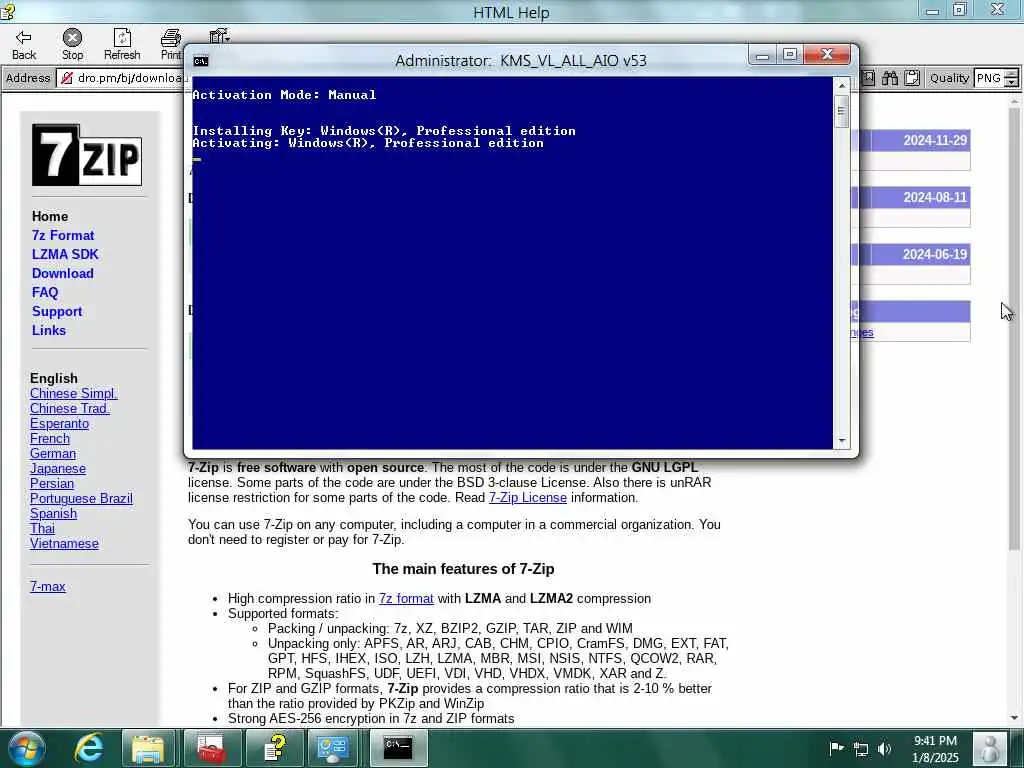The height and width of the screenshot is (768, 1024).
Task: Switch to HTML Help taskbar icon
Action: [x=276, y=748]
